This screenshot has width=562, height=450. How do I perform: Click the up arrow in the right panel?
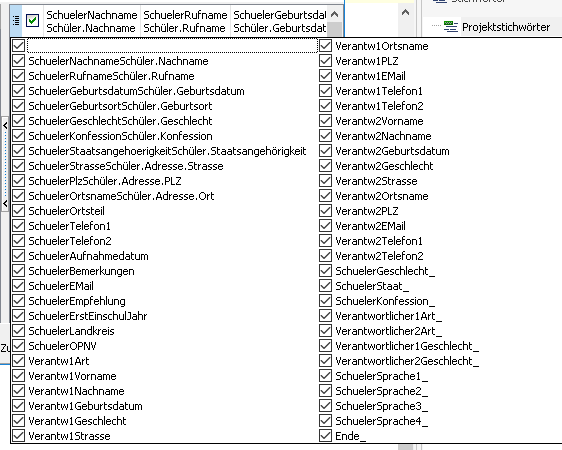click(405, 13)
